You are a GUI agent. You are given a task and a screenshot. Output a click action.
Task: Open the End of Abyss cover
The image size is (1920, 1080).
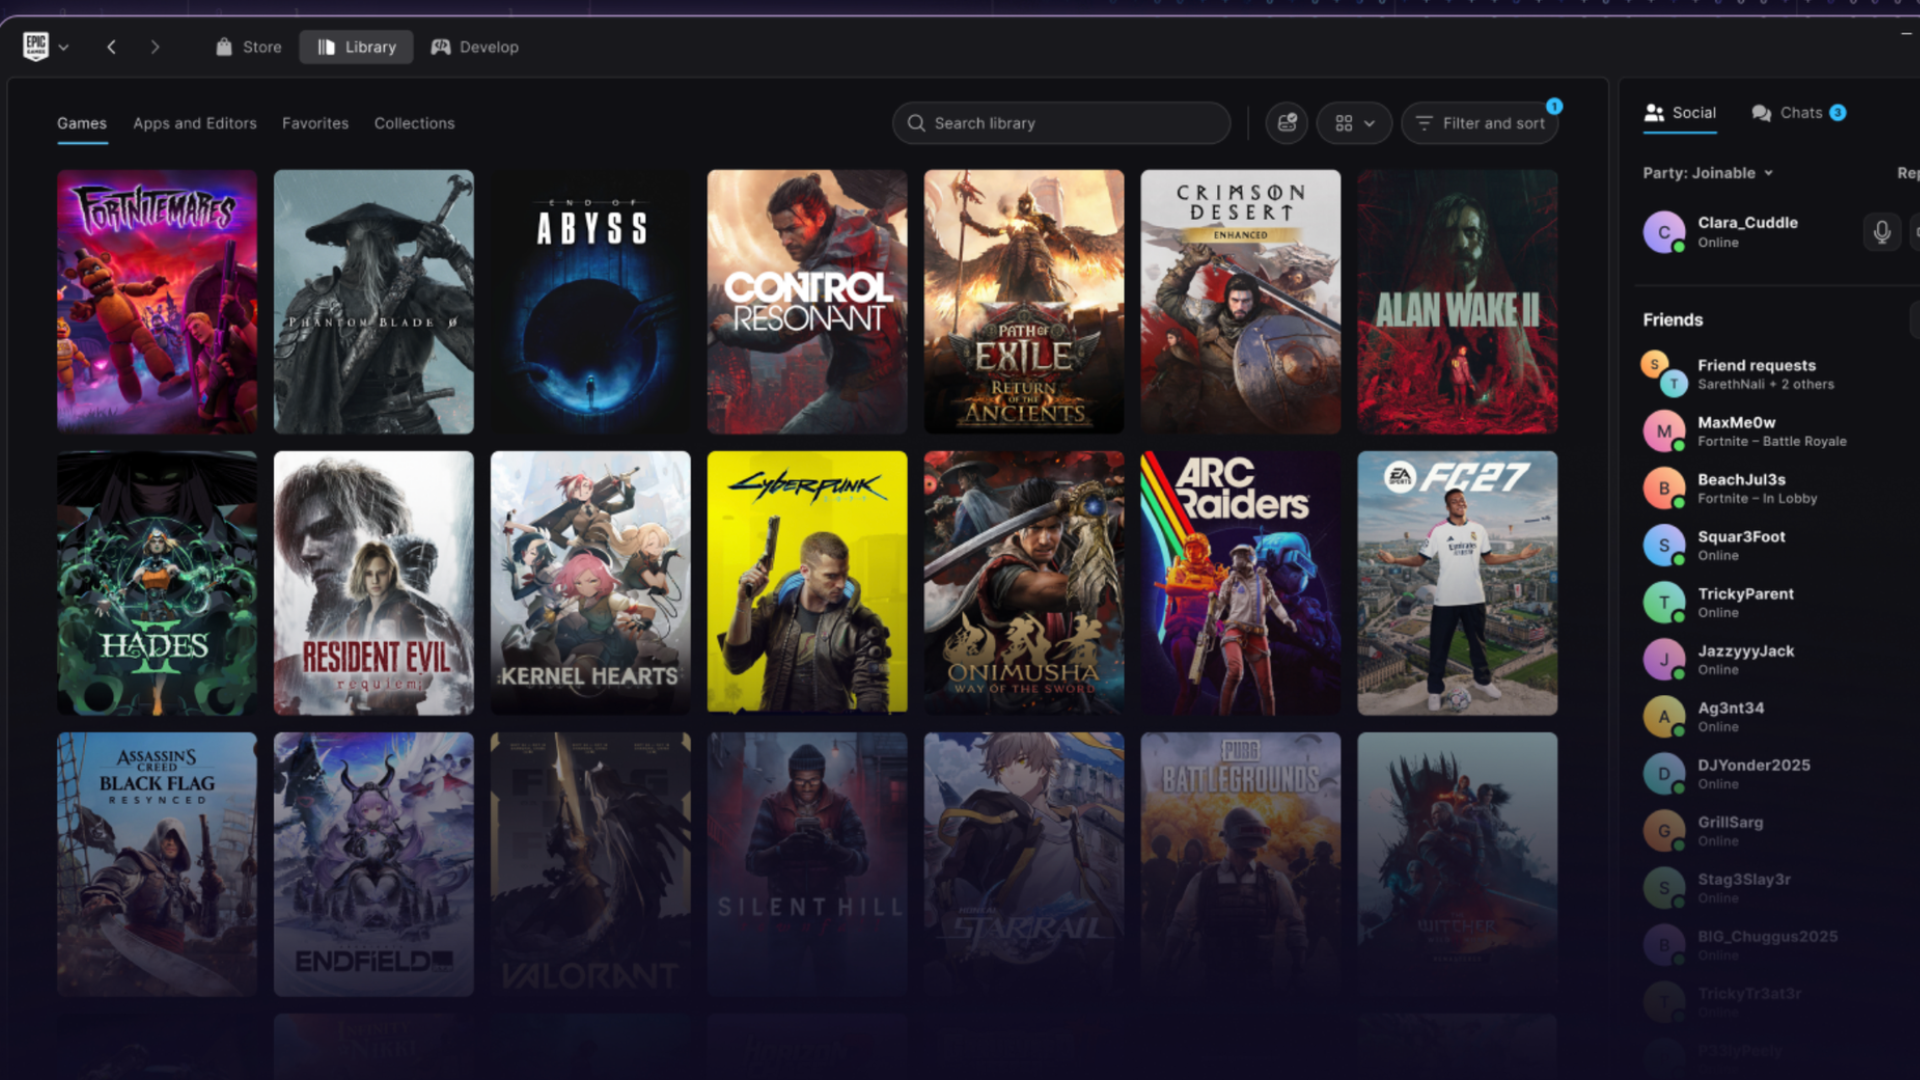point(590,302)
